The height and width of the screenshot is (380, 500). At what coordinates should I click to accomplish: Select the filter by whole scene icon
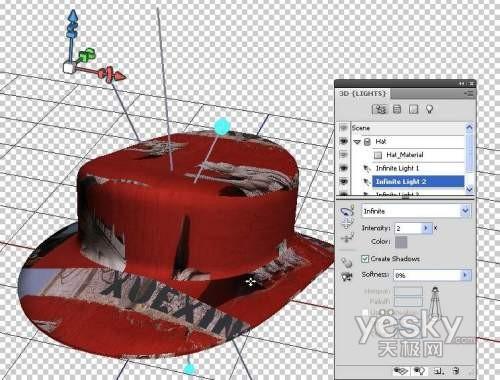click(380, 109)
